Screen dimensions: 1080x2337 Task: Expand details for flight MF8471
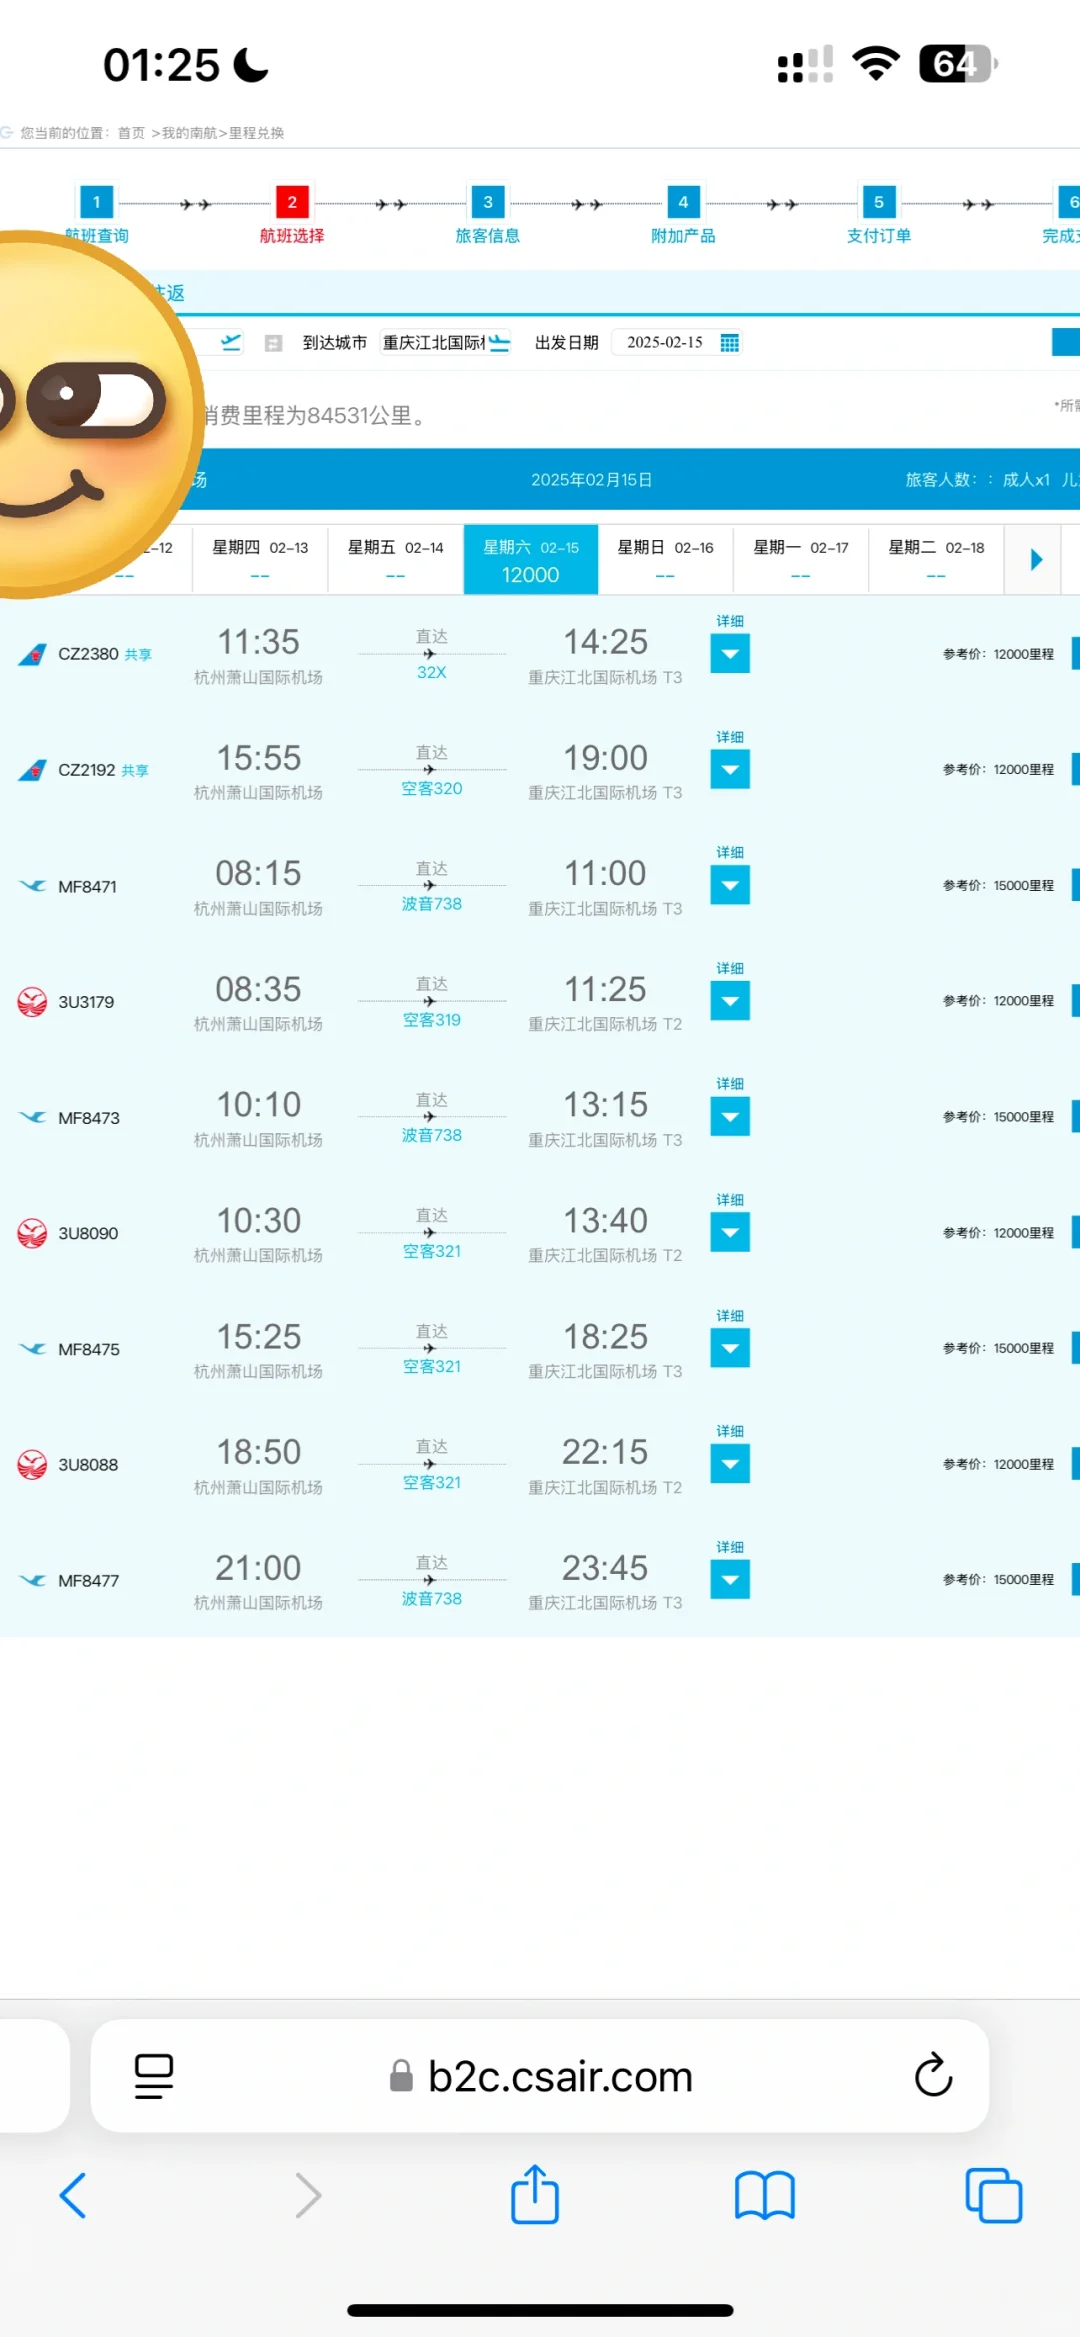pyautogui.click(x=730, y=885)
